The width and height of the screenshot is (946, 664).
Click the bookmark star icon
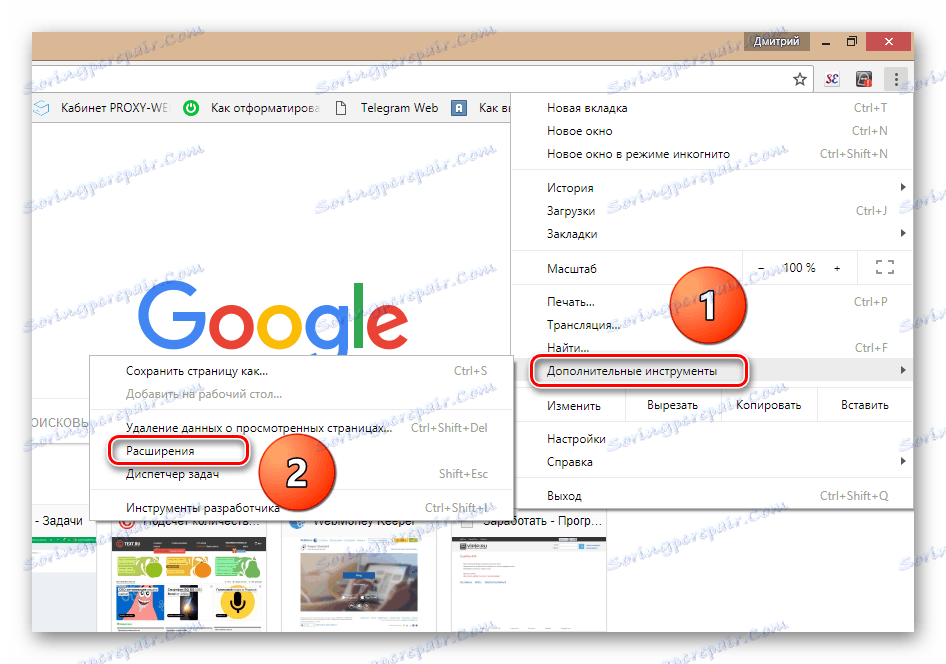point(799,79)
